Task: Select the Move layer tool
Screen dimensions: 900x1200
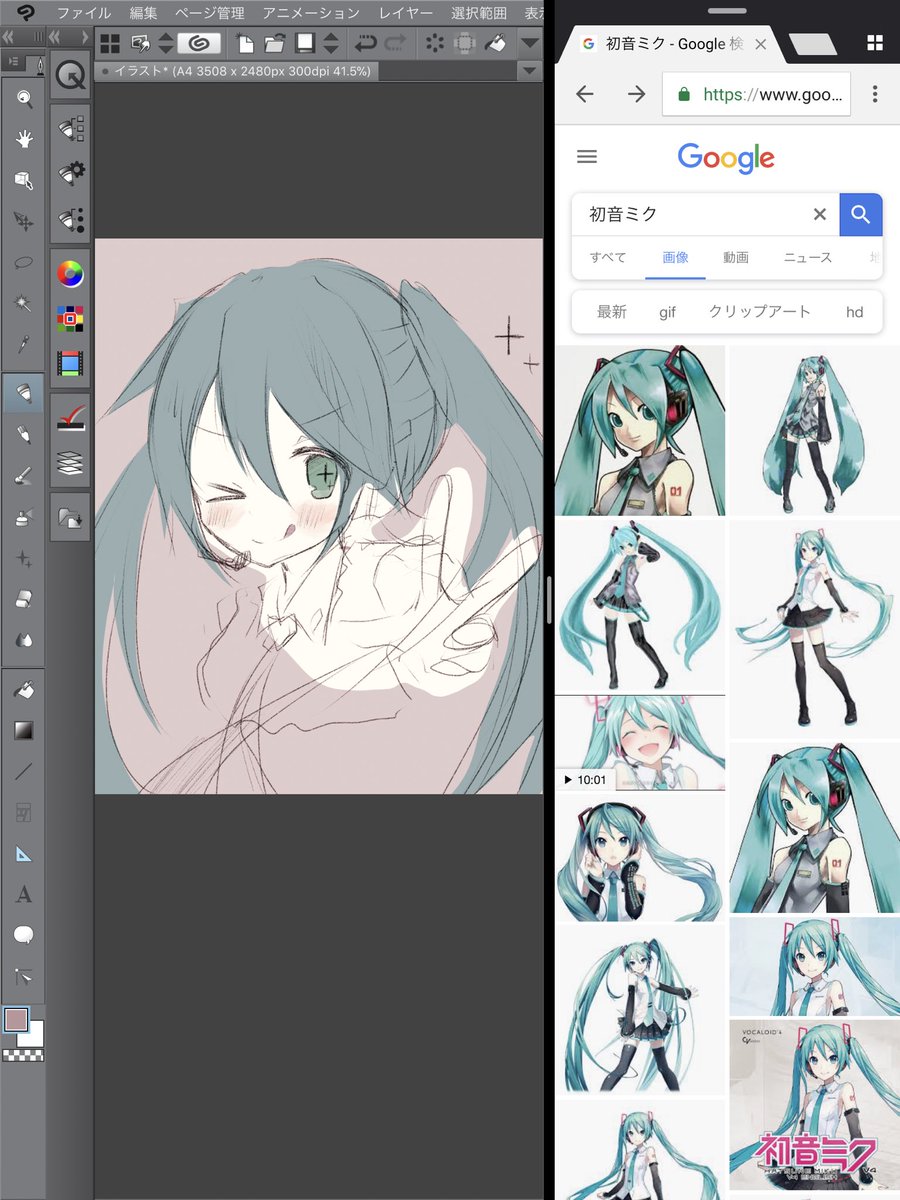Action: coord(23,221)
